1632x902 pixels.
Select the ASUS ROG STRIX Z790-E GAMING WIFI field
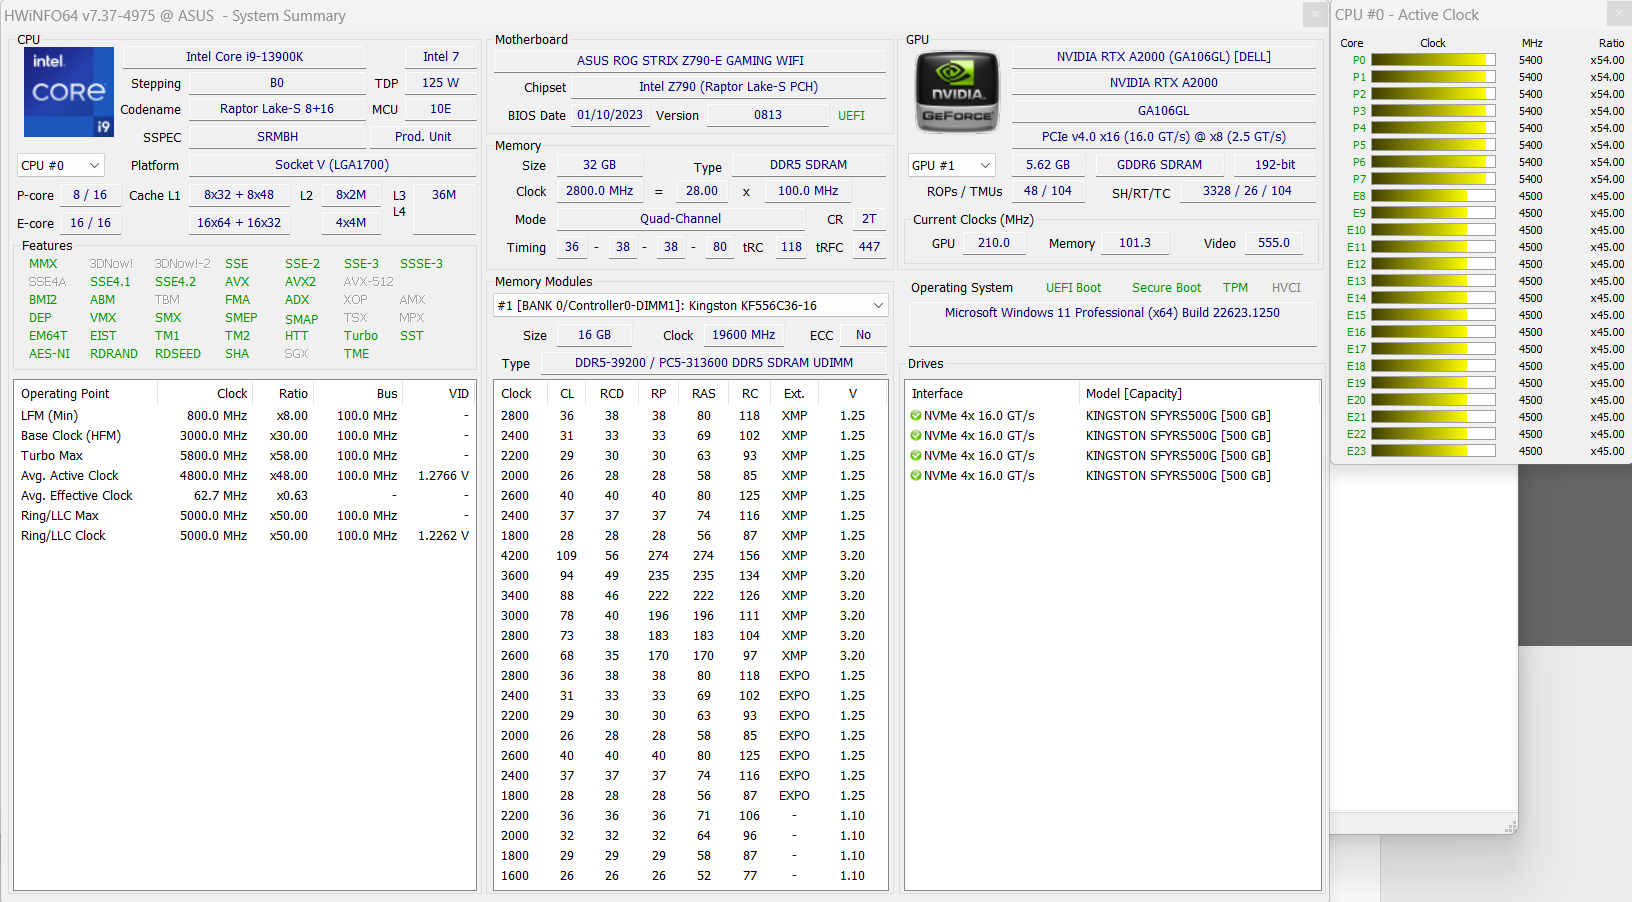pyautogui.click(x=690, y=61)
